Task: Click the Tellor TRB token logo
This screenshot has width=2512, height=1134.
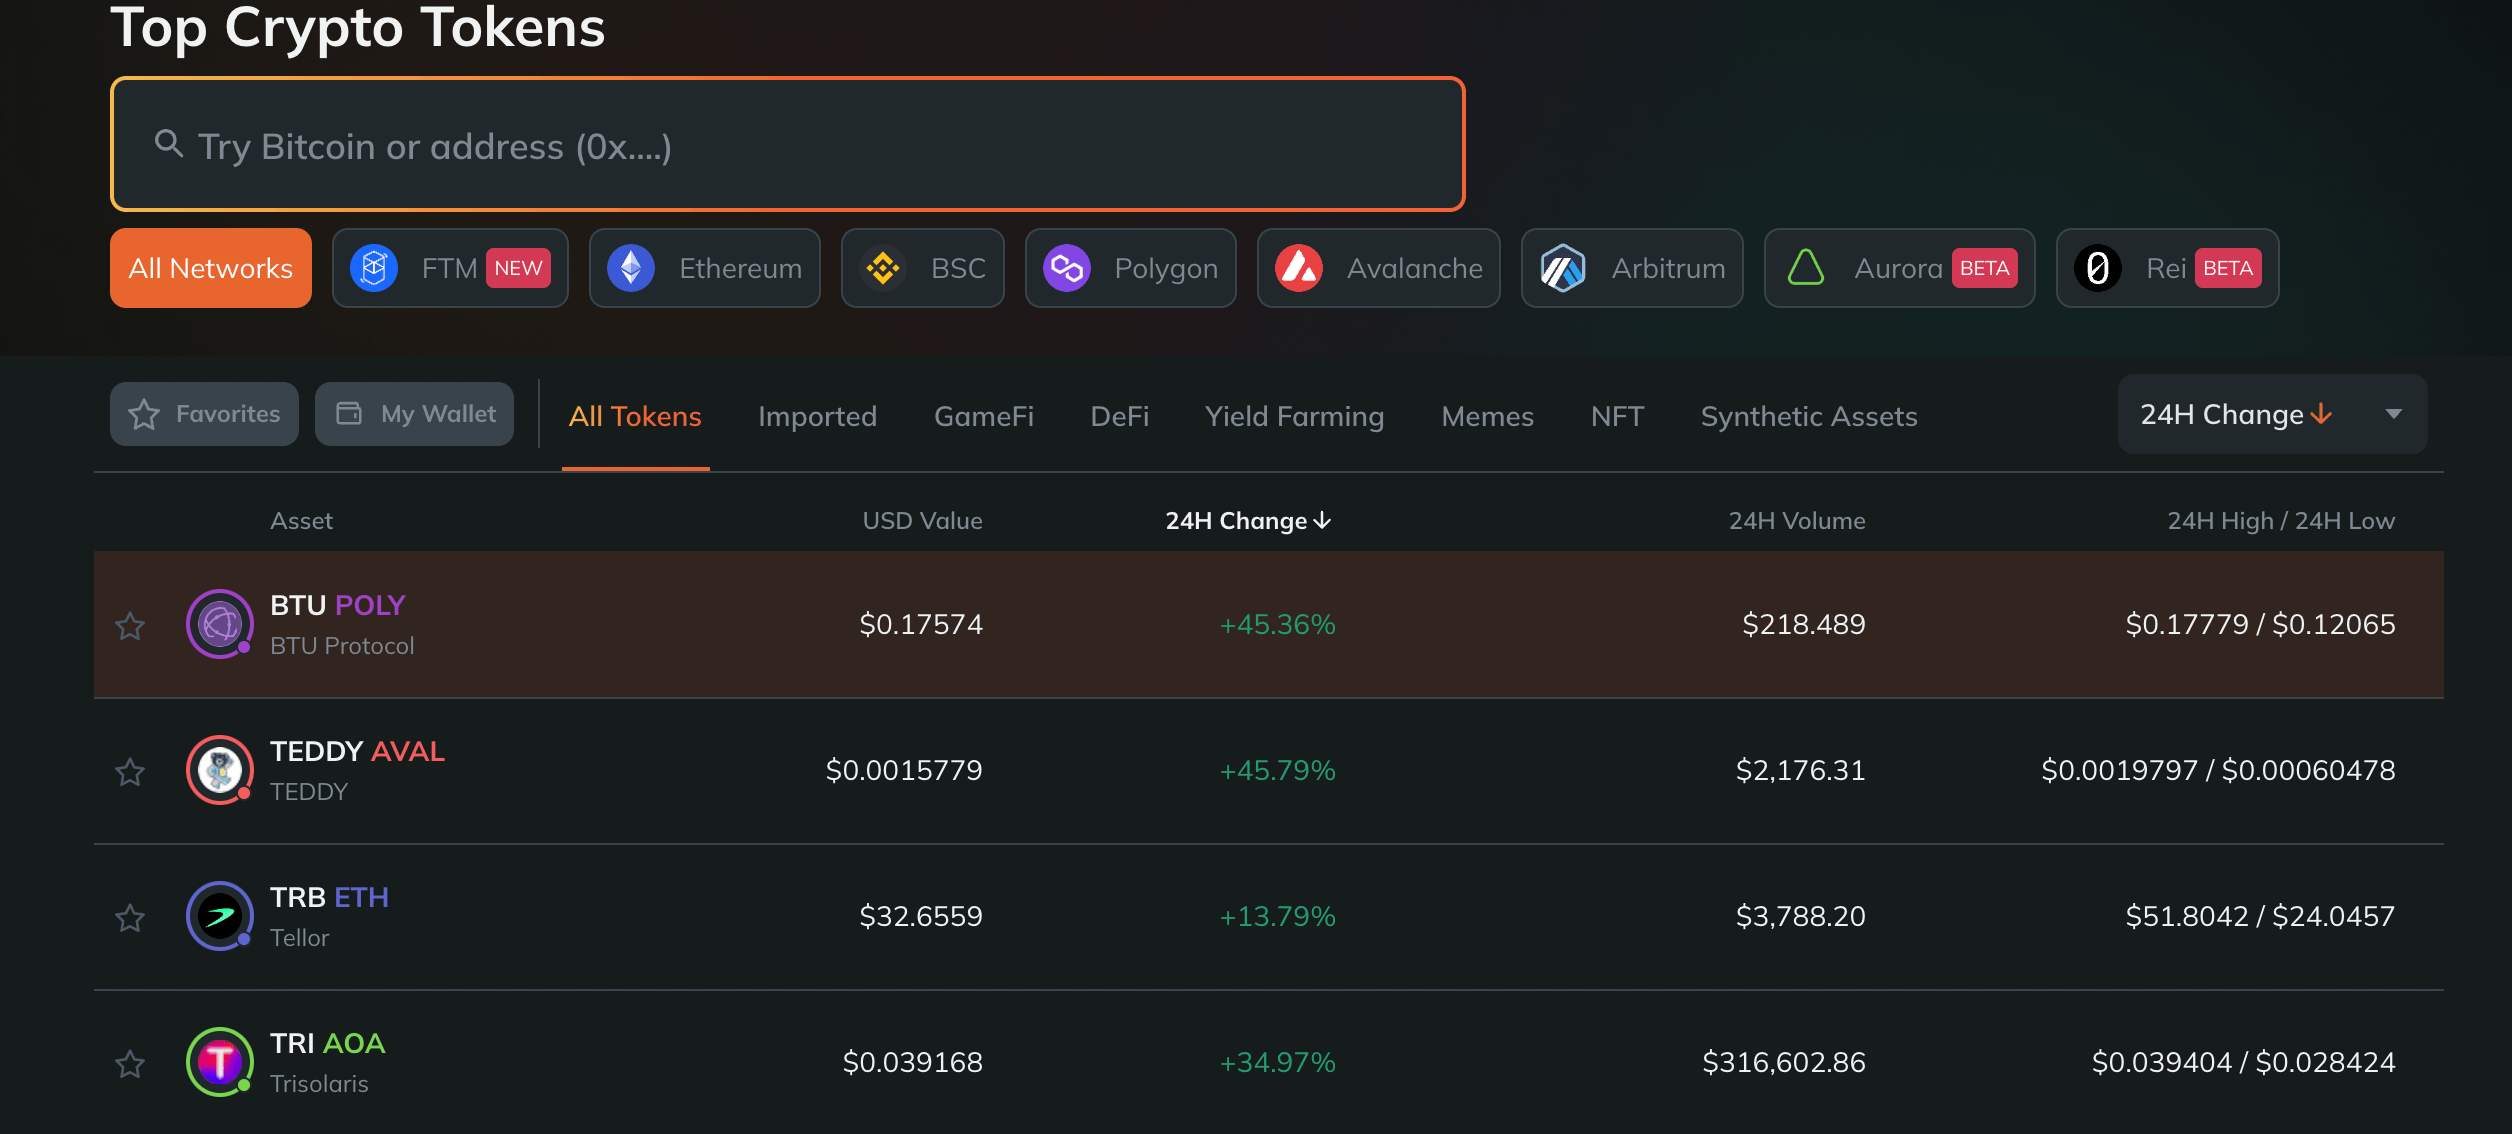Action: pyautogui.click(x=220, y=916)
